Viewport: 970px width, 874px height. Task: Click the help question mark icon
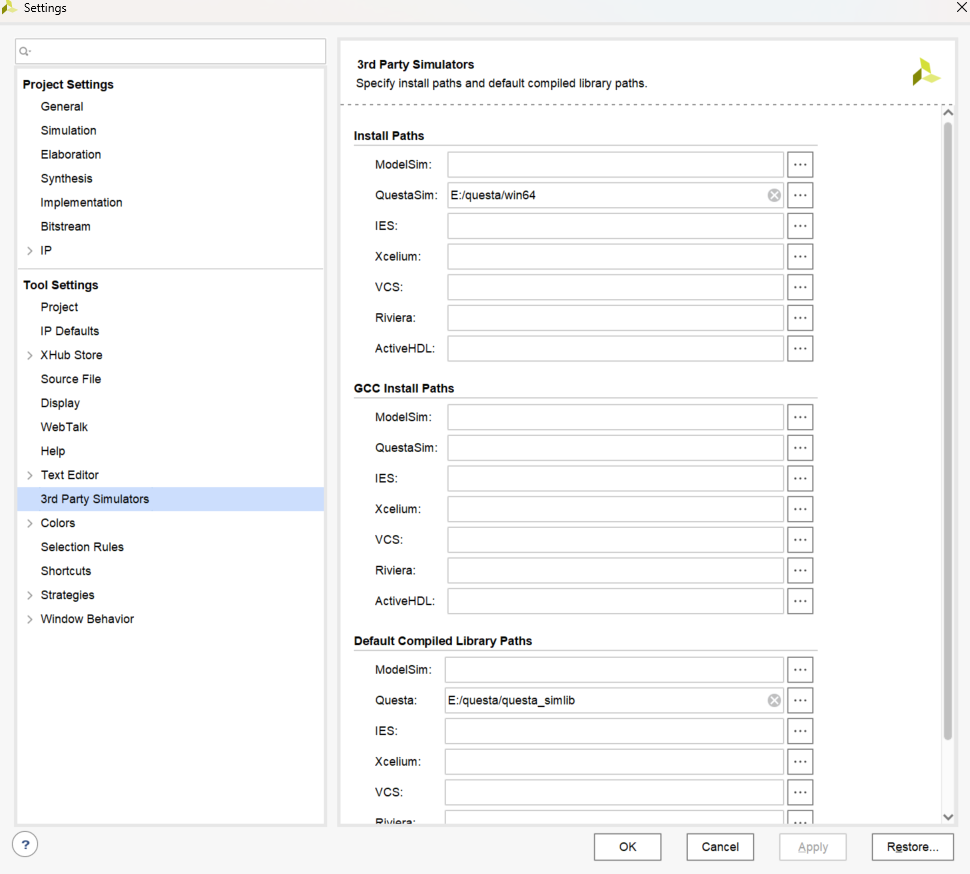[x=26, y=845]
